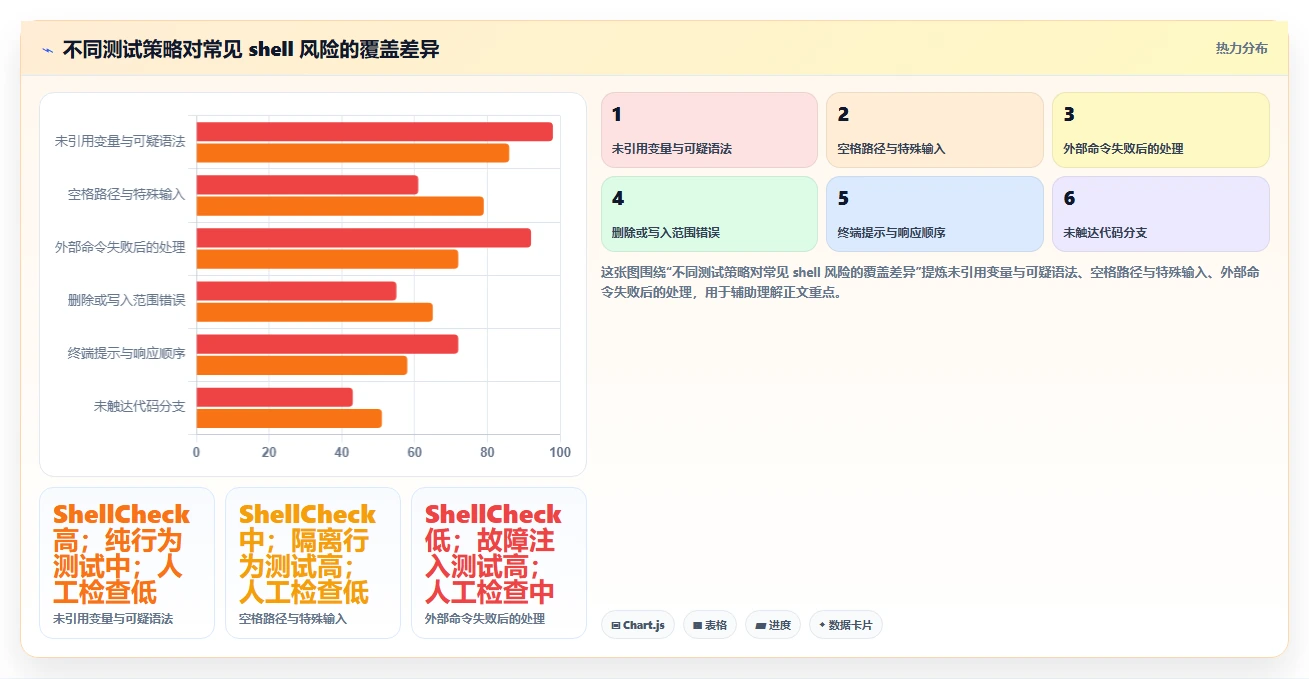1309x679 pixels.
Task: Click the number 1 in the pink card
Action: [x=617, y=115]
